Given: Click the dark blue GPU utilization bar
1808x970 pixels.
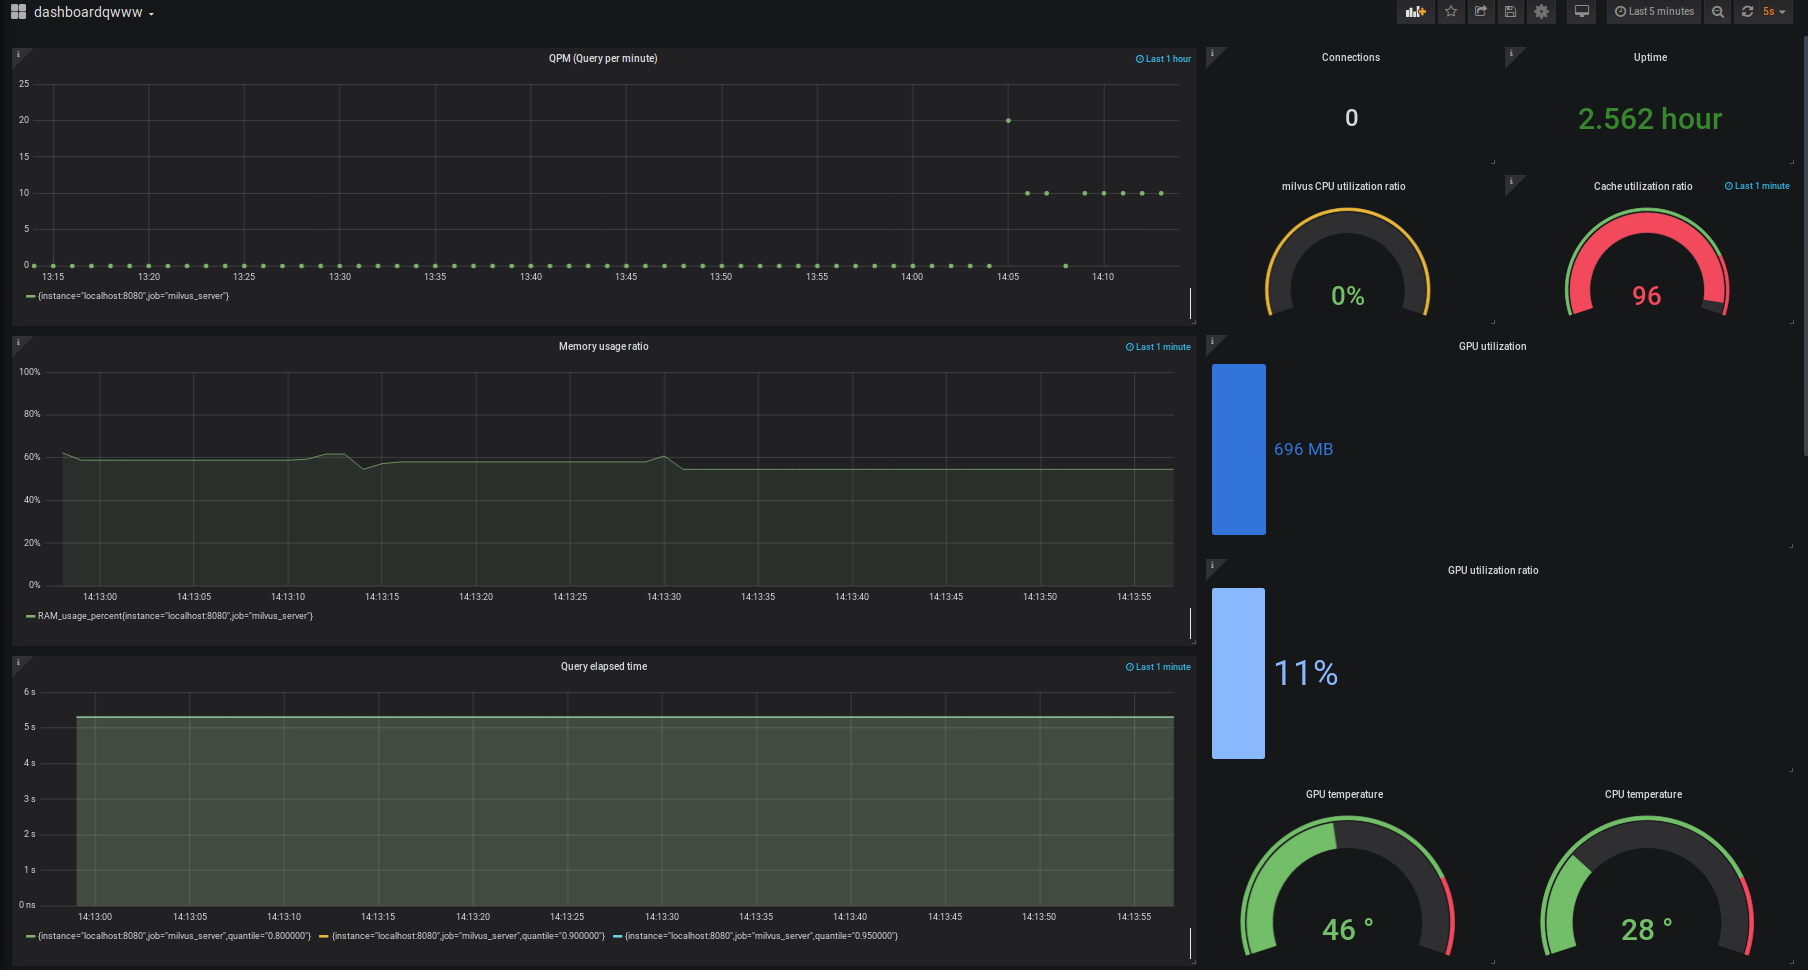Looking at the screenshot, I should (x=1239, y=449).
